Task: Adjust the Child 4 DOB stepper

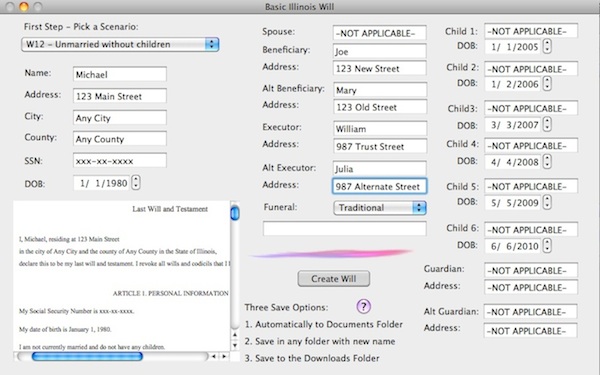Action: coord(548,161)
